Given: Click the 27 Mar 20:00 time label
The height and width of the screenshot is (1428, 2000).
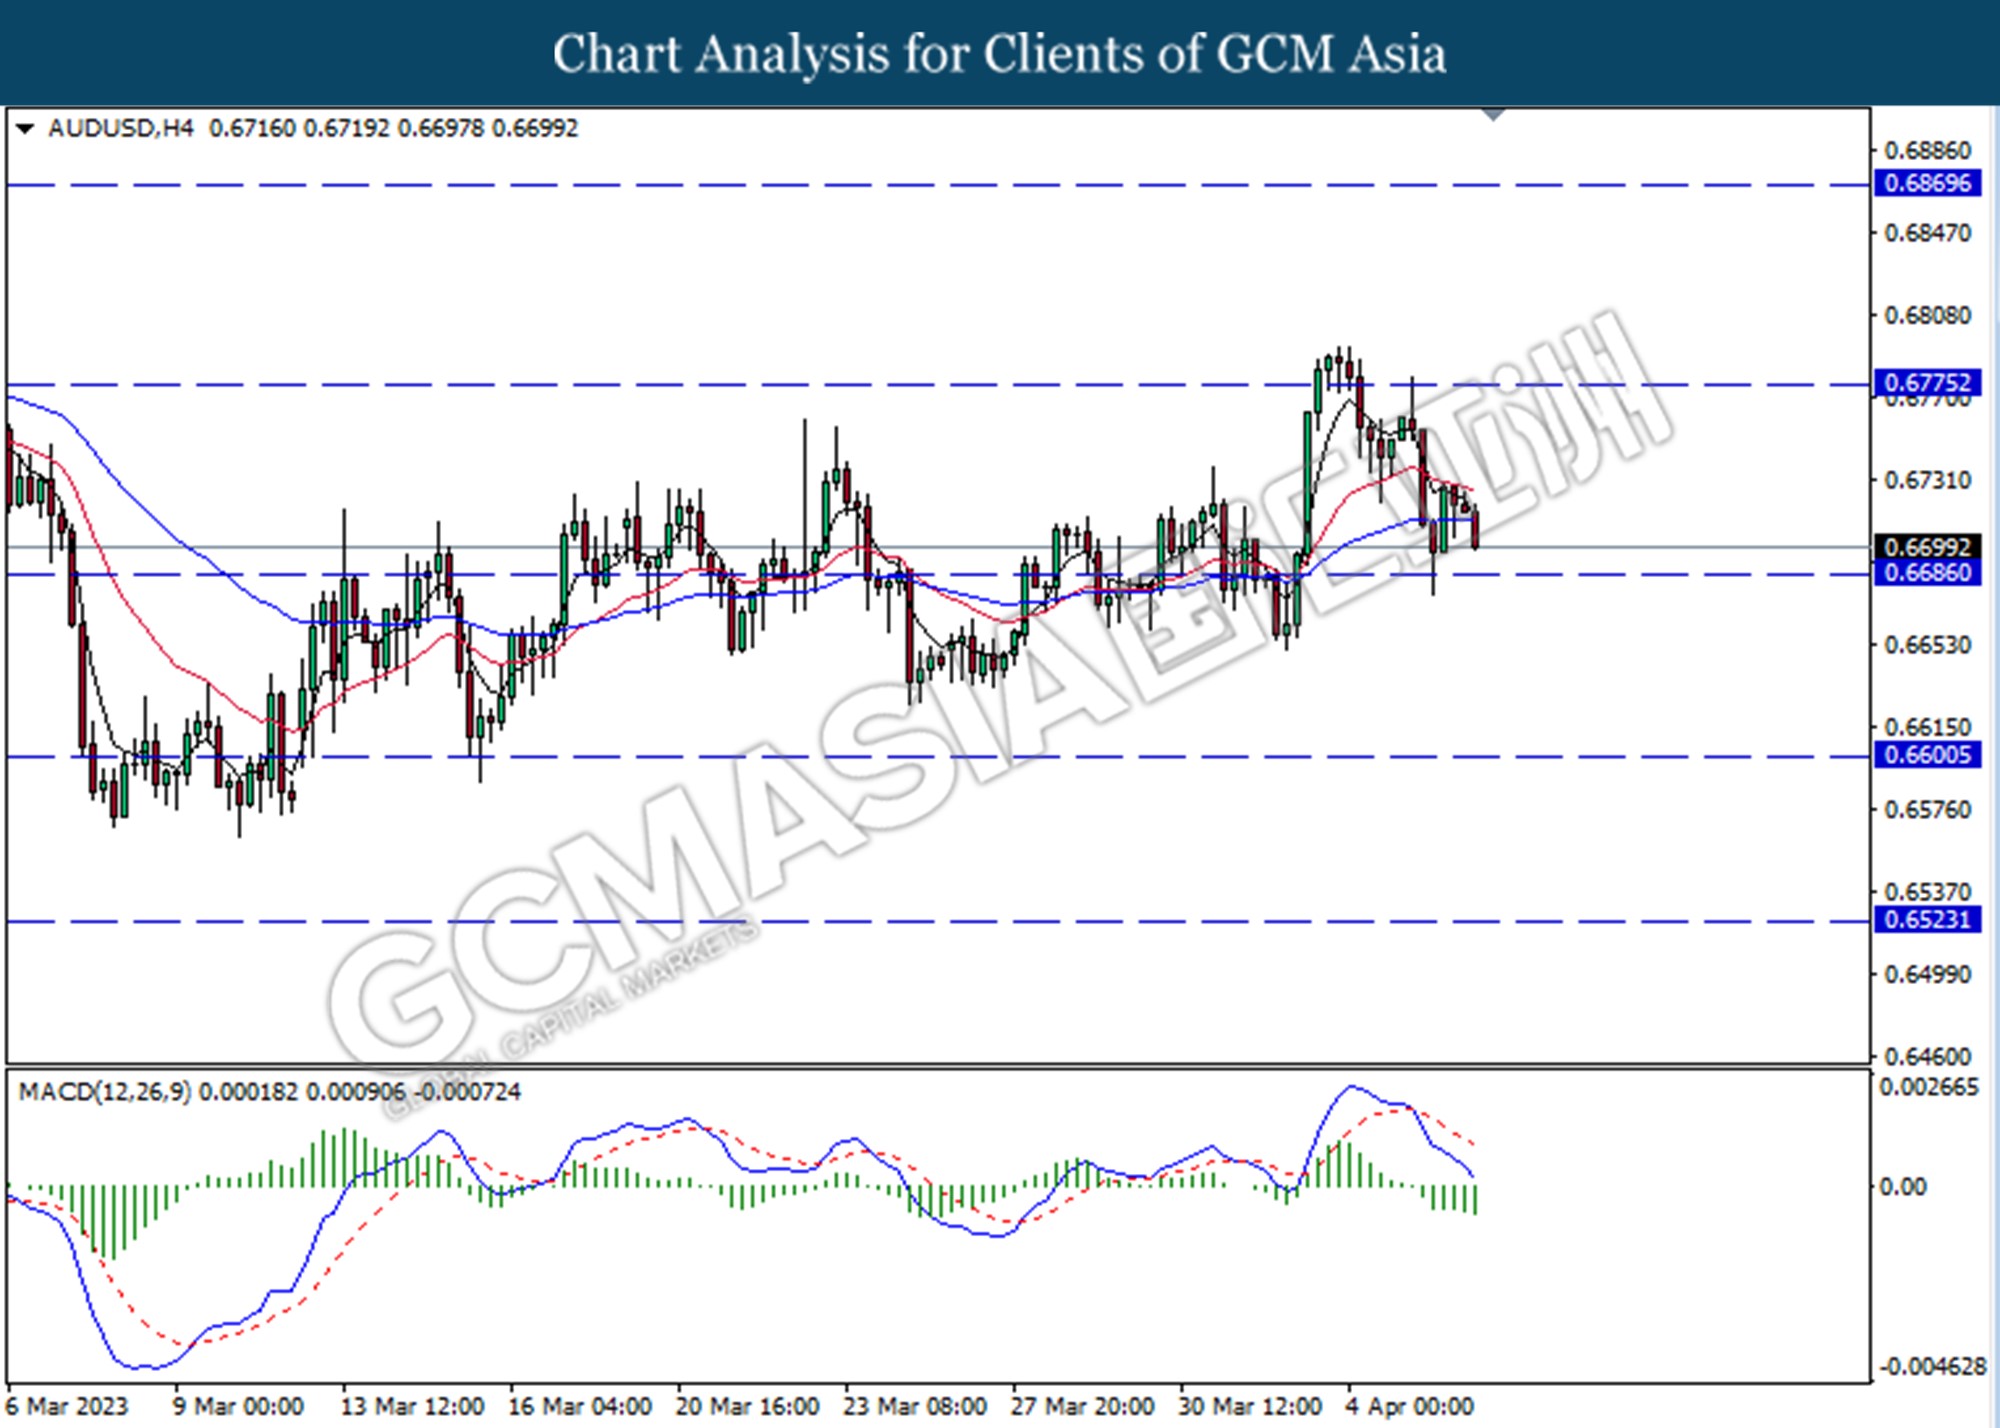Looking at the screenshot, I should click(x=1082, y=1406).
